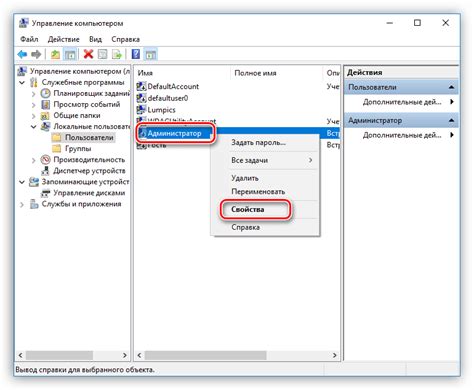Click right arrow of list scrollbar

(334, 355)
